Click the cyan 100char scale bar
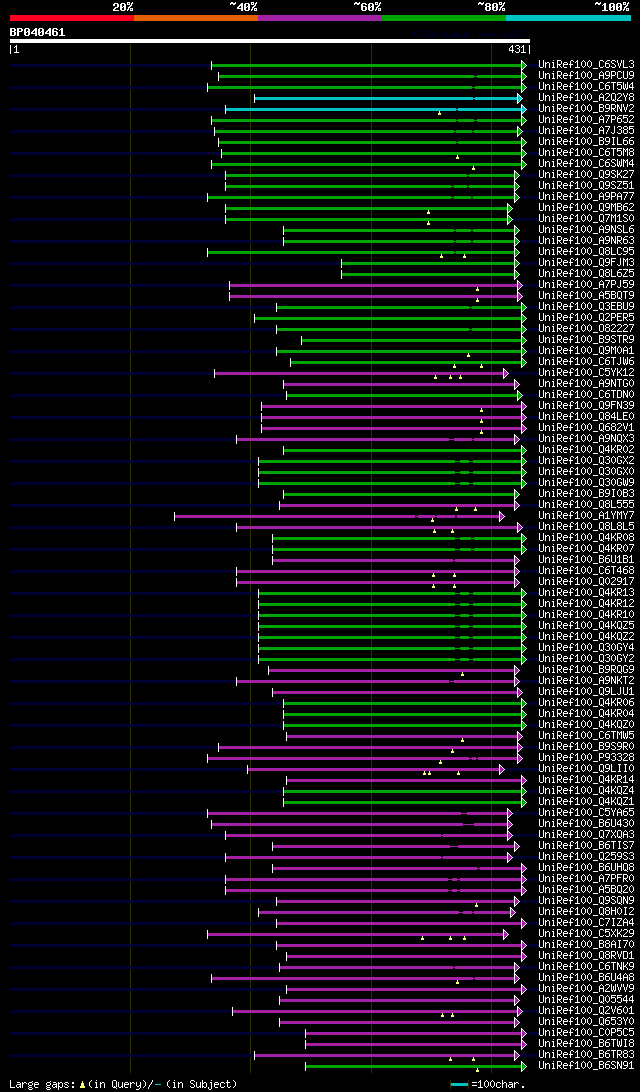The image size is (640, 1092). (460, 1085)
